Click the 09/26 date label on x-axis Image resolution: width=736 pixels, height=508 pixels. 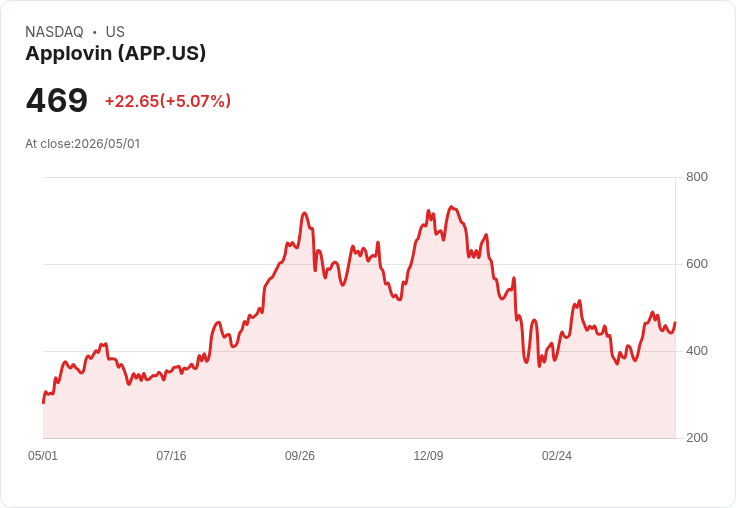[x=300, y=456]
